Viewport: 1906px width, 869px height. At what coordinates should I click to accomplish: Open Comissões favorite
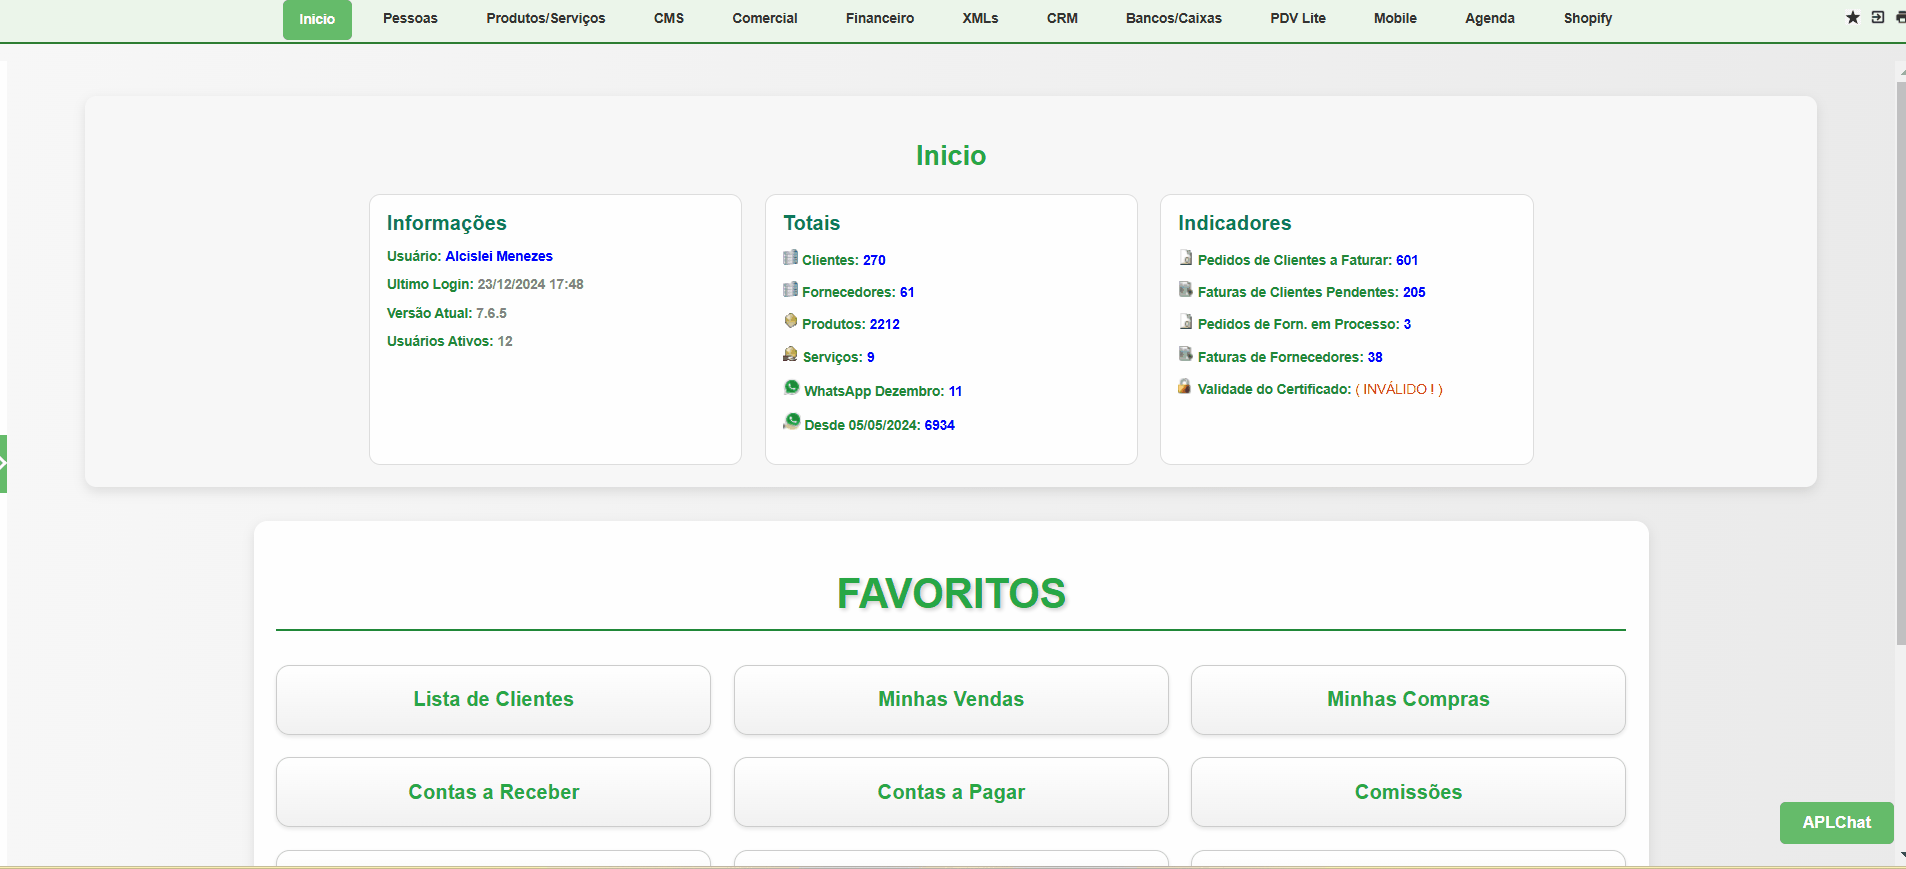pyautogui.click(x=1408, y=792)
